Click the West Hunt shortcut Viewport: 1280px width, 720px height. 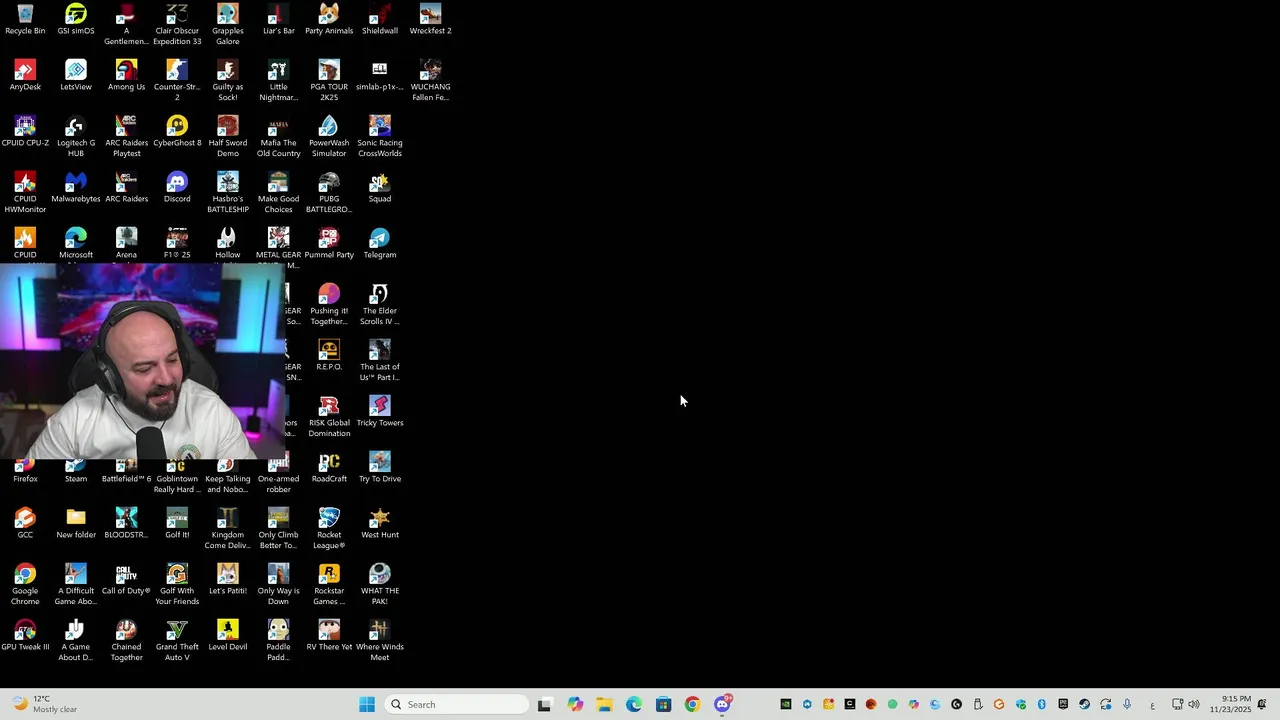(380, 523)
